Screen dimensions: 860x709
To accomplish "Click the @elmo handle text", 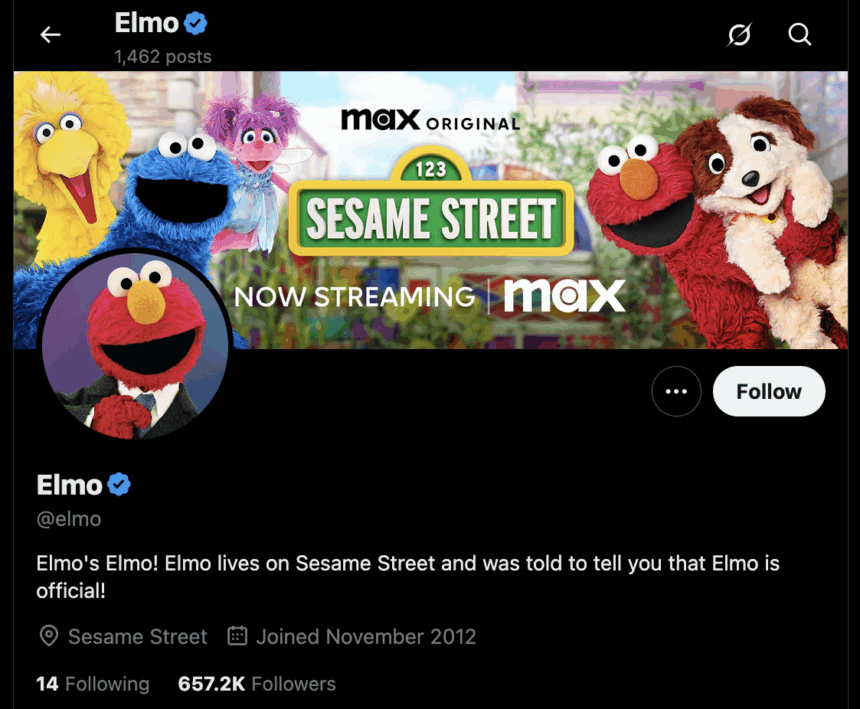I will click(x=69, y=519).
